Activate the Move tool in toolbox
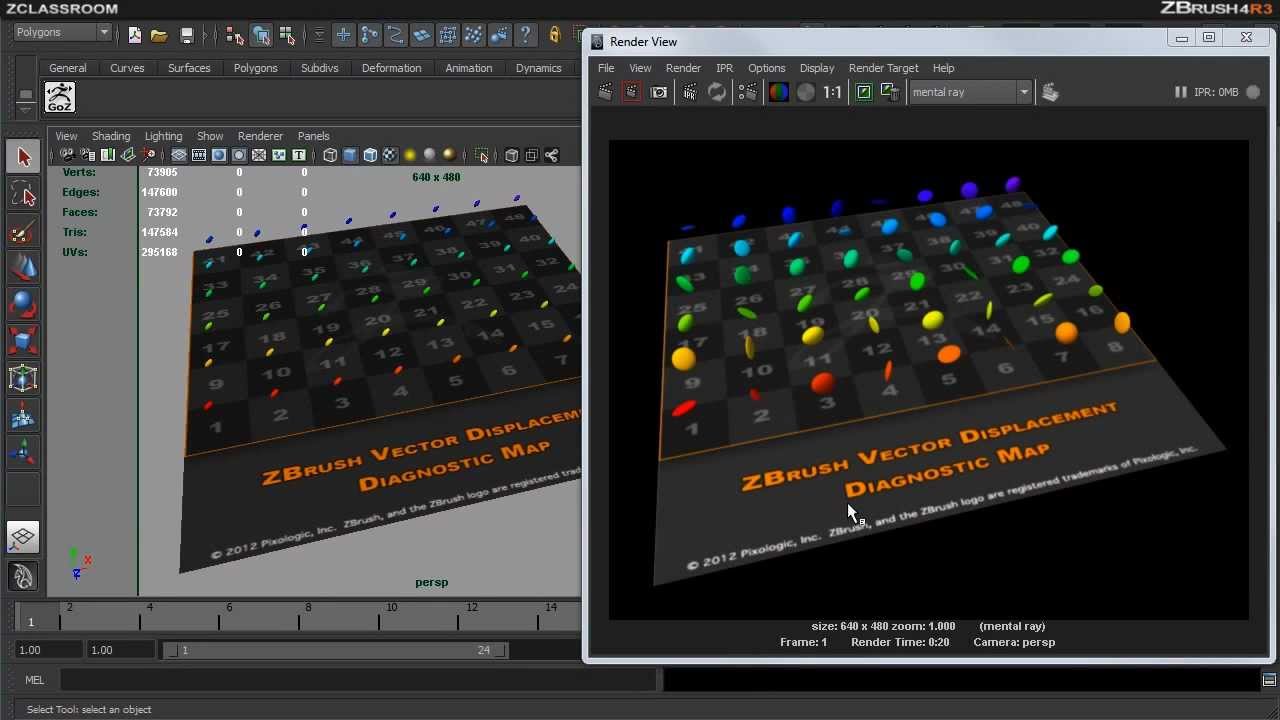This screenshot has width=1280, height=720. click(x=24, y=267)
